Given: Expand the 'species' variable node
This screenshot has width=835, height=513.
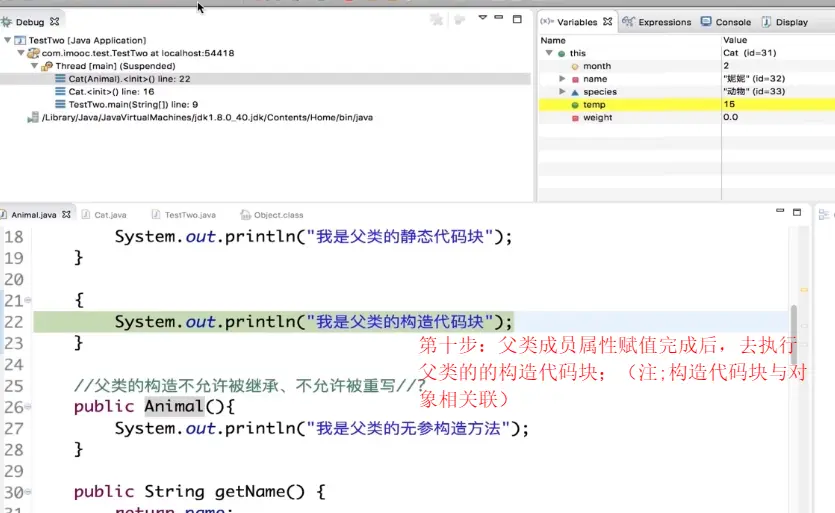Looking at the screenshot, I should pyautogui.click(x=562, y=91).
